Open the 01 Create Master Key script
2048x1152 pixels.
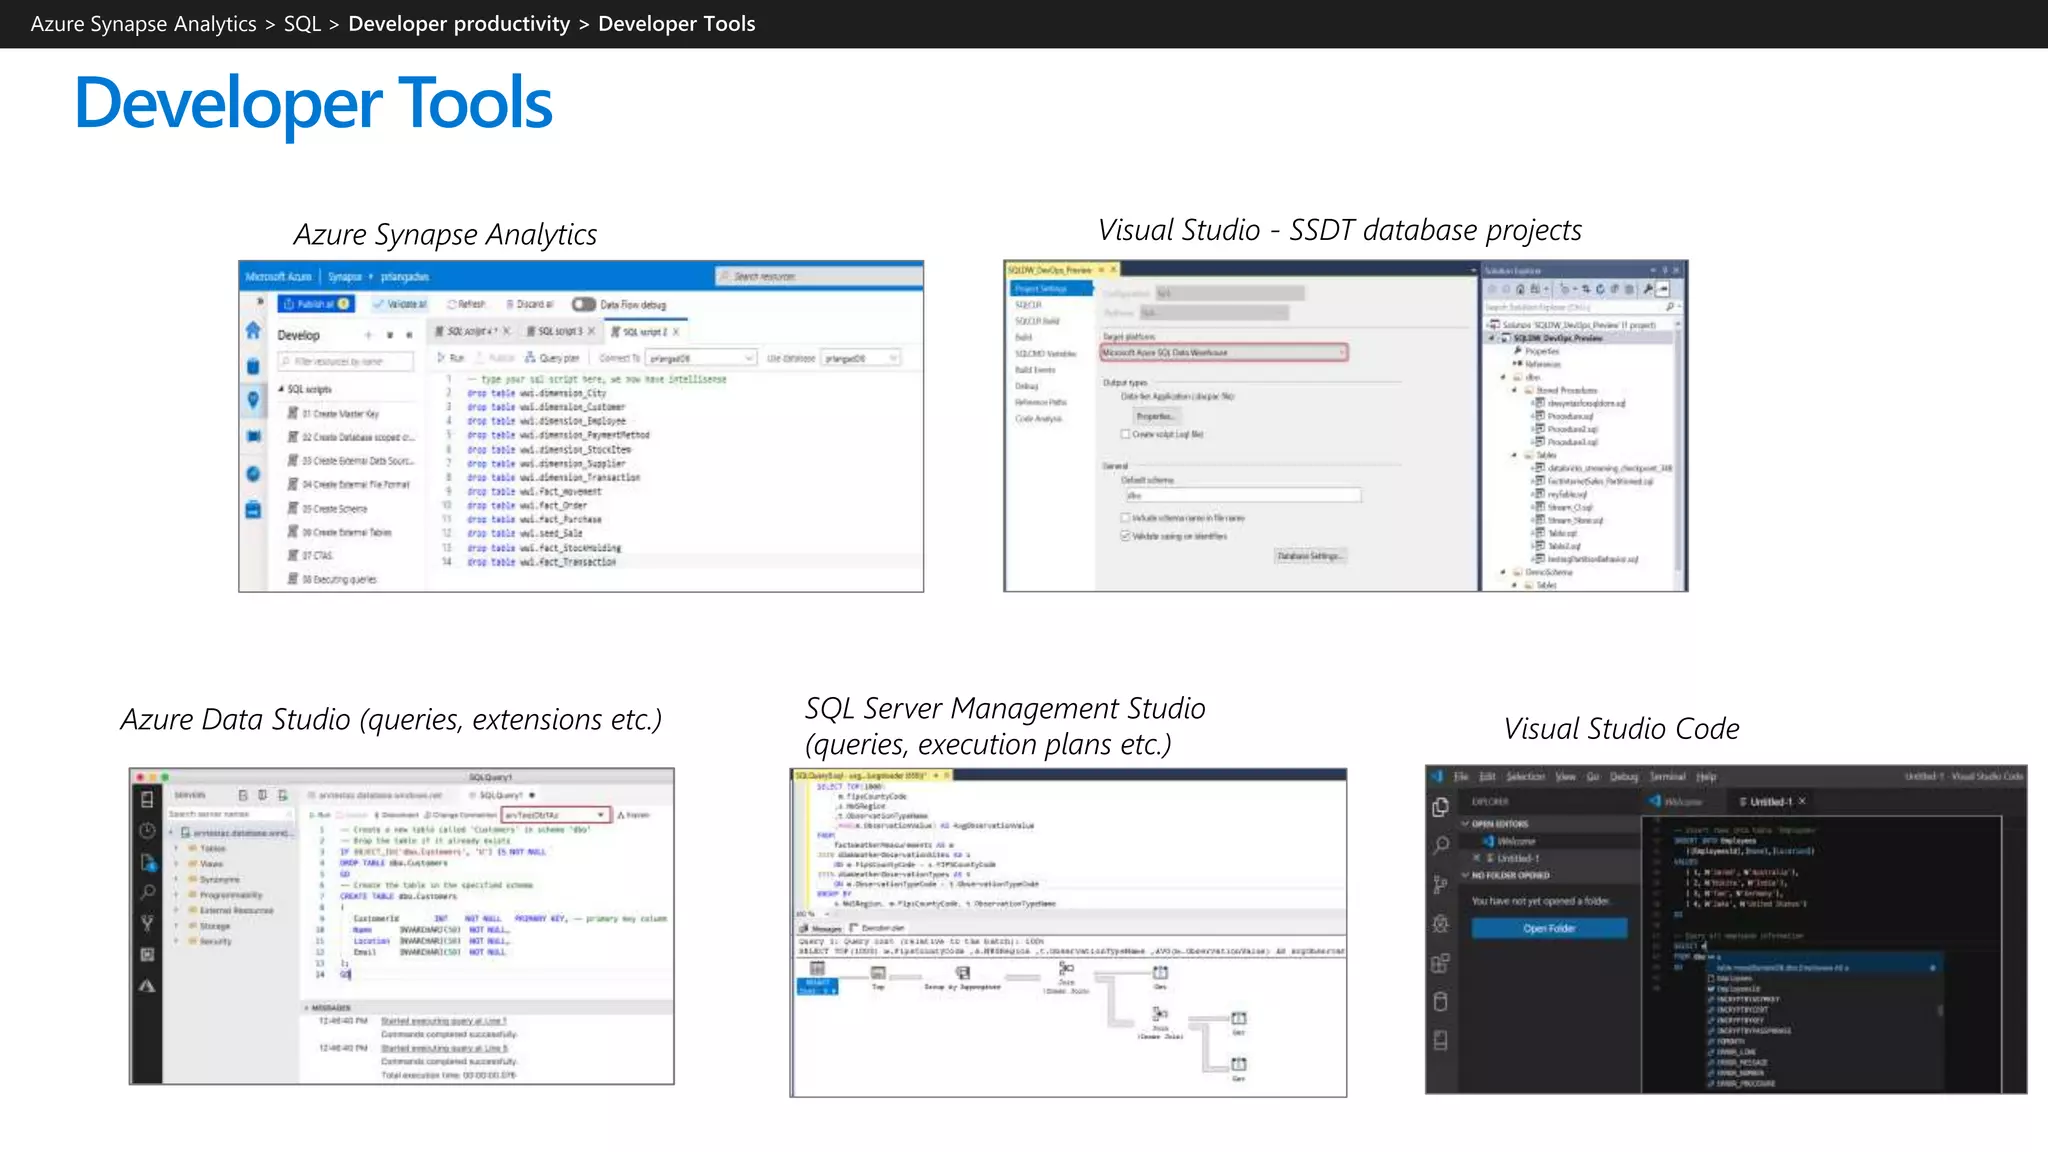pyautogui.click(x=334, y=413)
